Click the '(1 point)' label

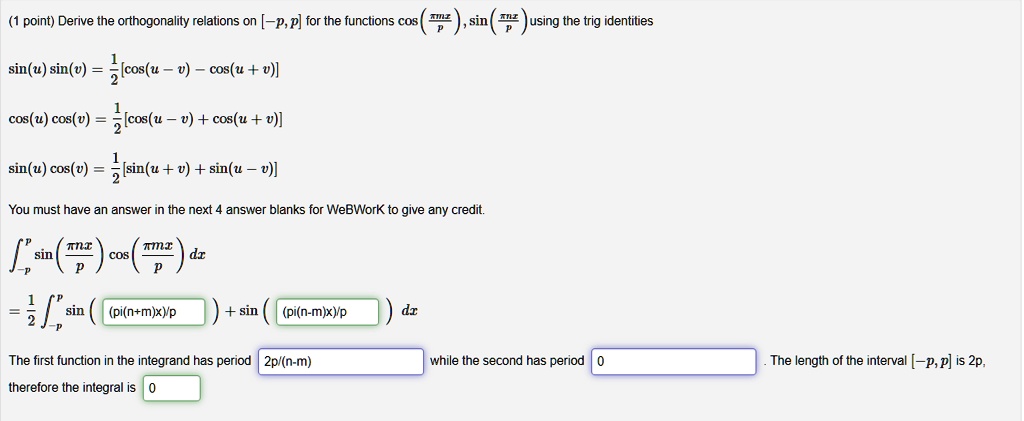point(32,21)
